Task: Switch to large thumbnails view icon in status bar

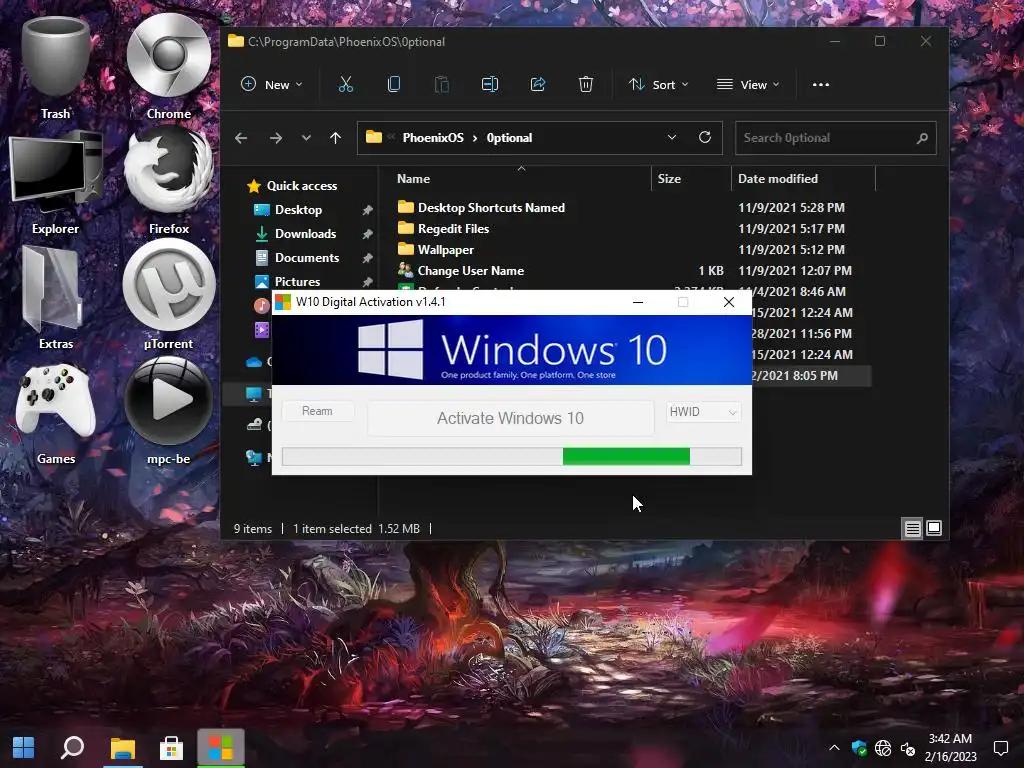Action: [934, 528]
